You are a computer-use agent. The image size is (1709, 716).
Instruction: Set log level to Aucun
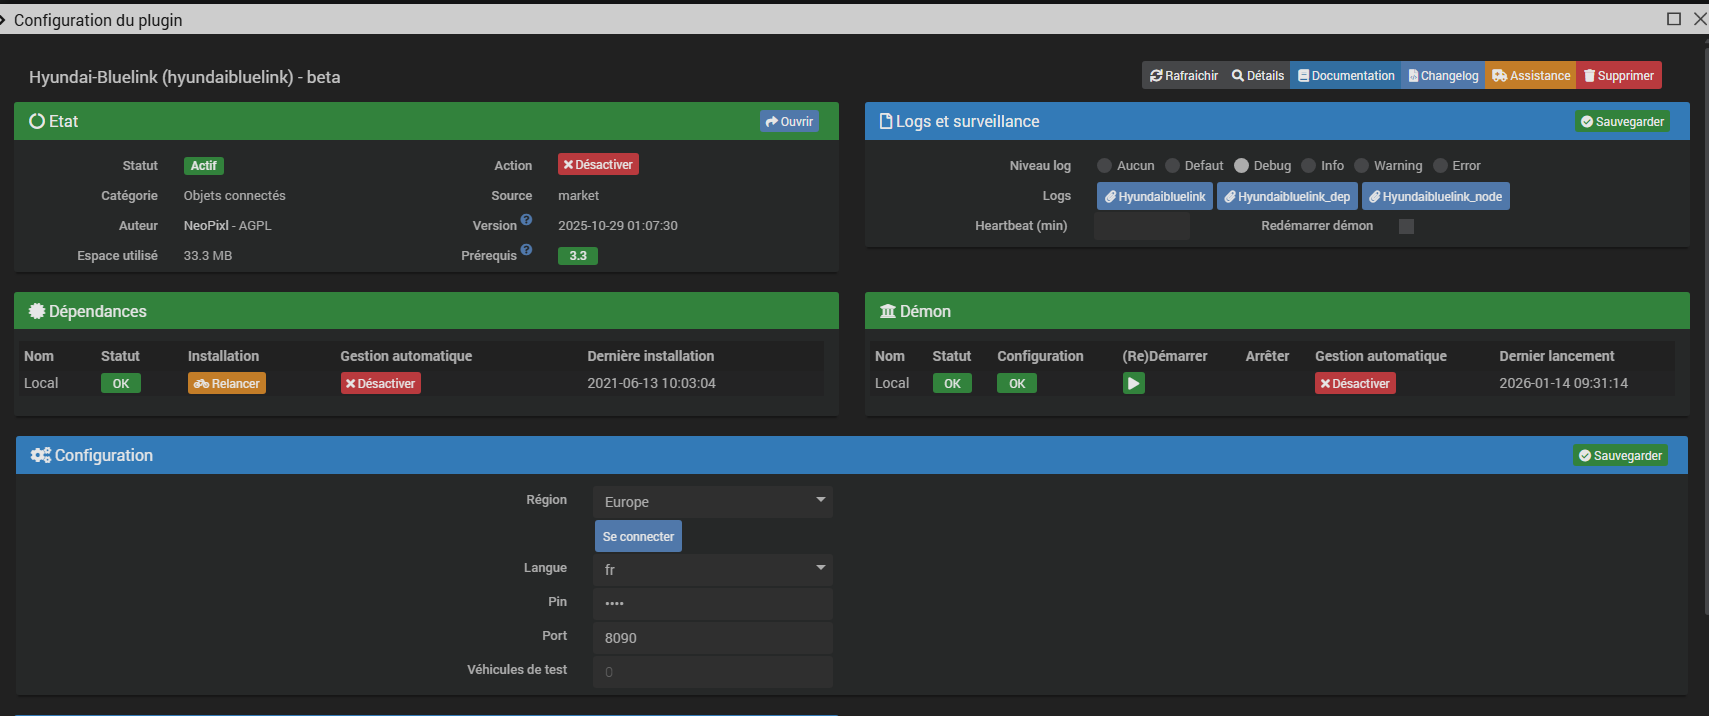(x=1104, y=166)
